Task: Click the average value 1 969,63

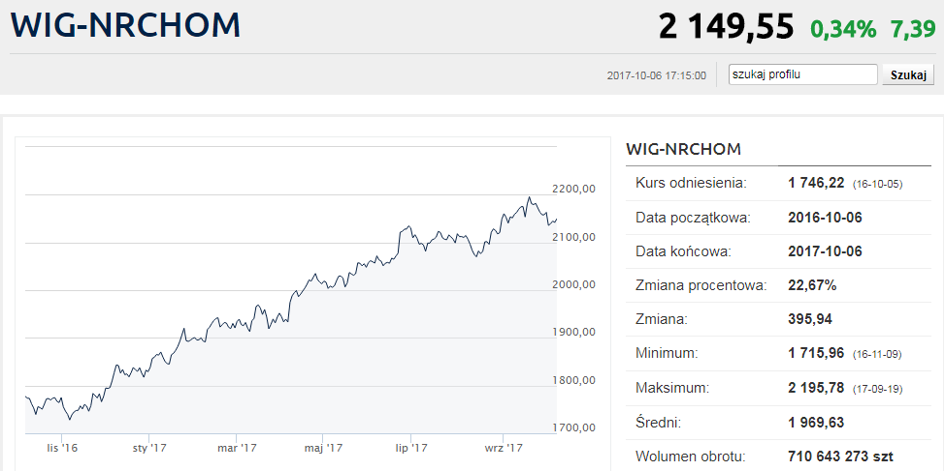Action: (x=817, y=422)
